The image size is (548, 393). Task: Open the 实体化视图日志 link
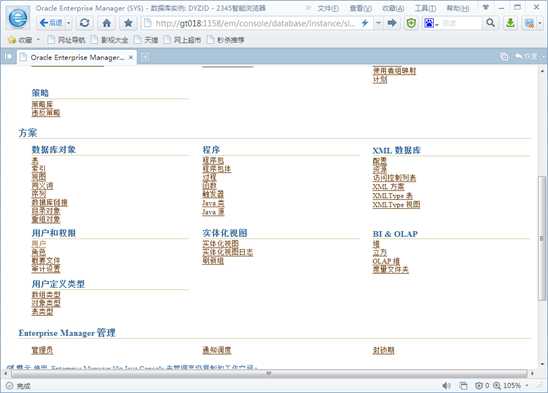[x=228, y=252]
